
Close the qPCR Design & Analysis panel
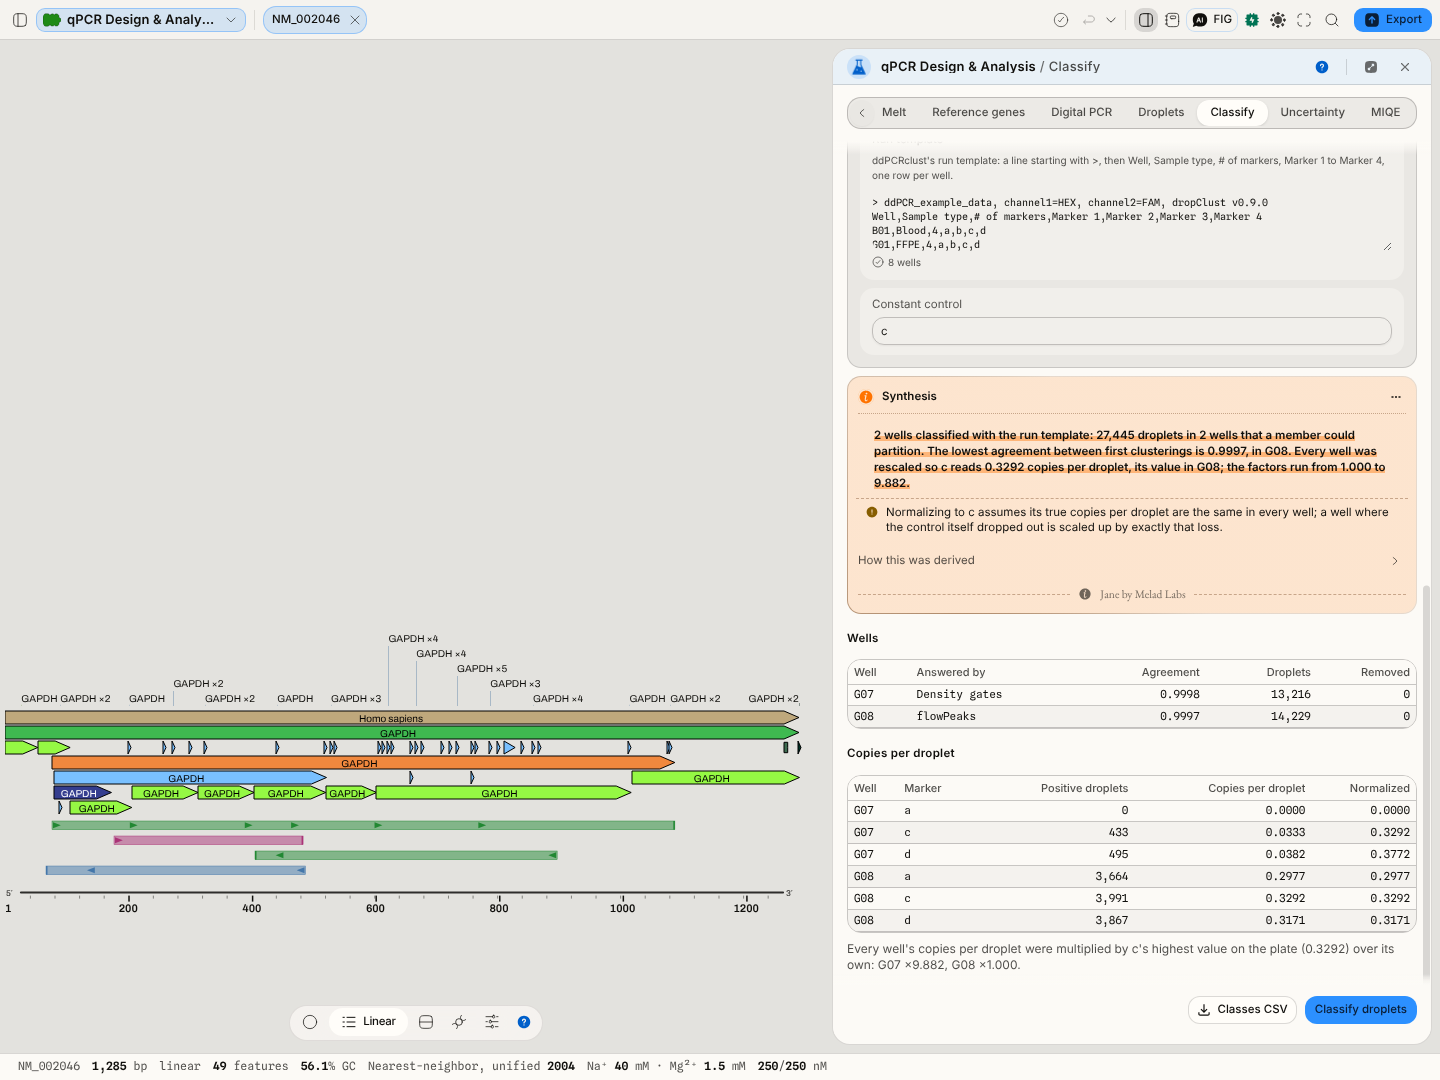(x=1405, y=67)
